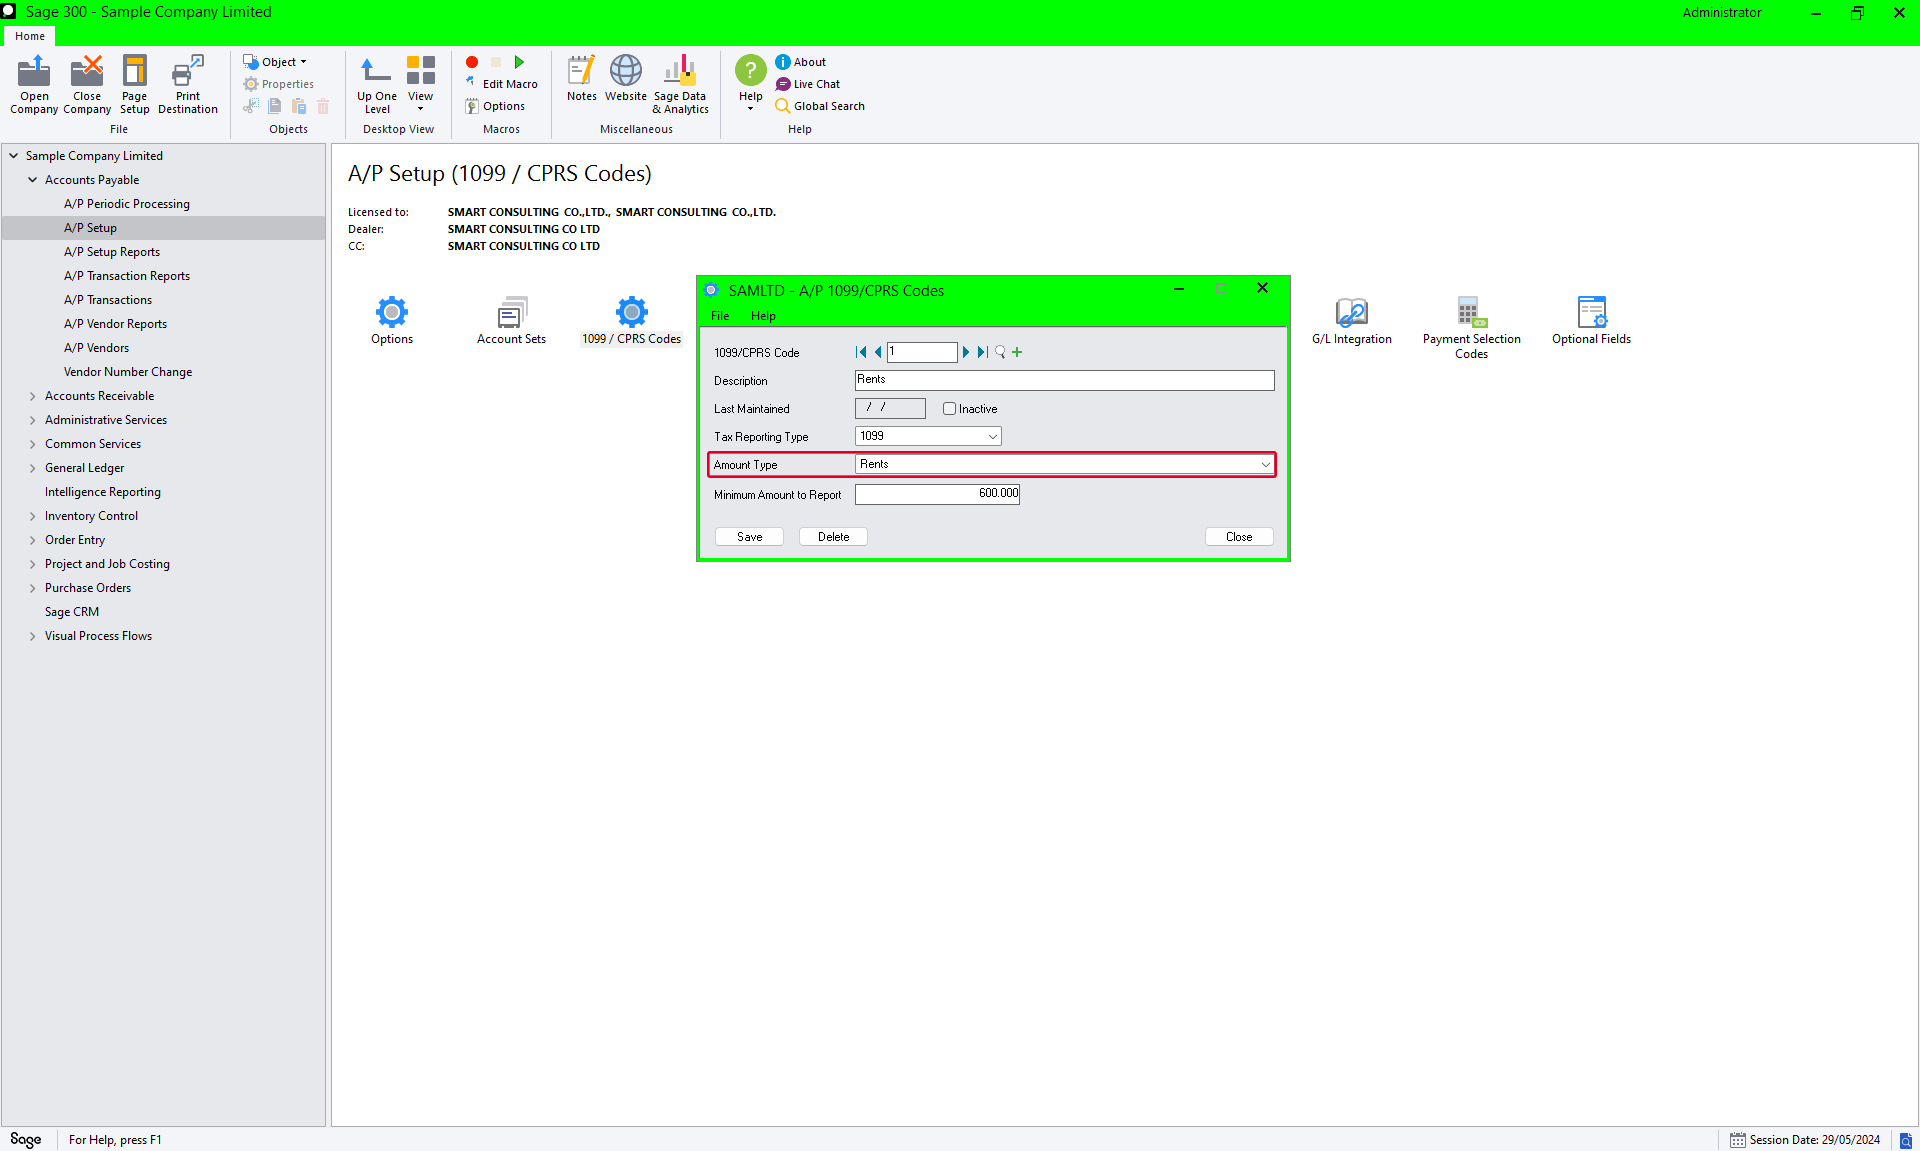Select A/P Periodic Processing in tree
Screen dimensions: 1920x1151
(x=127, y=204)
